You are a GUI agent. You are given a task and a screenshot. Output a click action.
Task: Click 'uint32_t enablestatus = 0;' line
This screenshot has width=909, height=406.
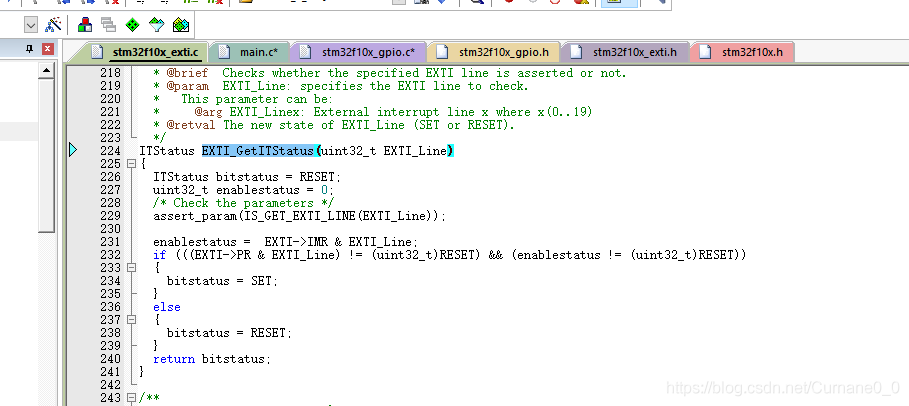(244, 190)
